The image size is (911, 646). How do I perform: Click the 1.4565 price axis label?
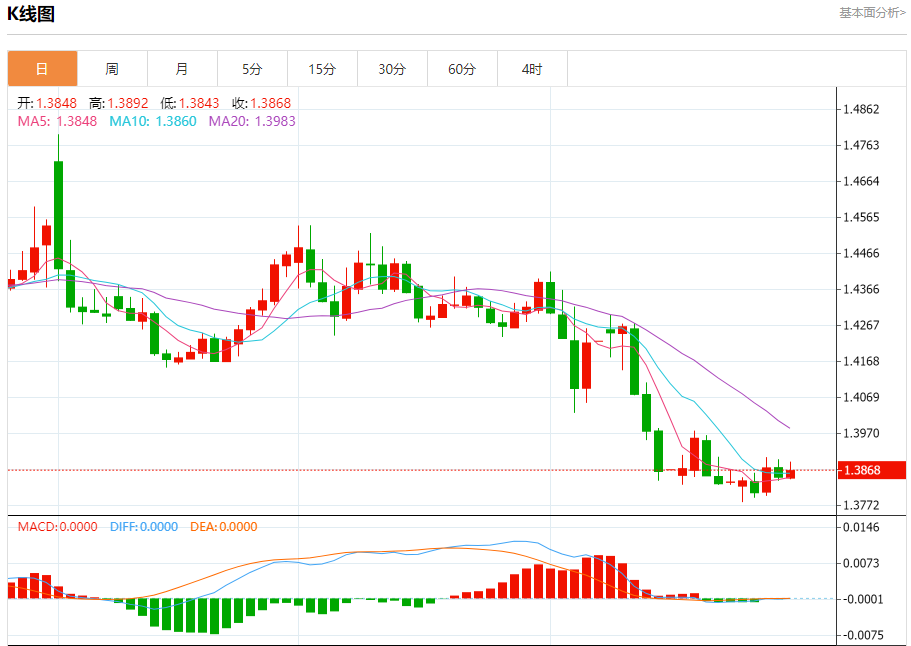click(x=862, y=217)
